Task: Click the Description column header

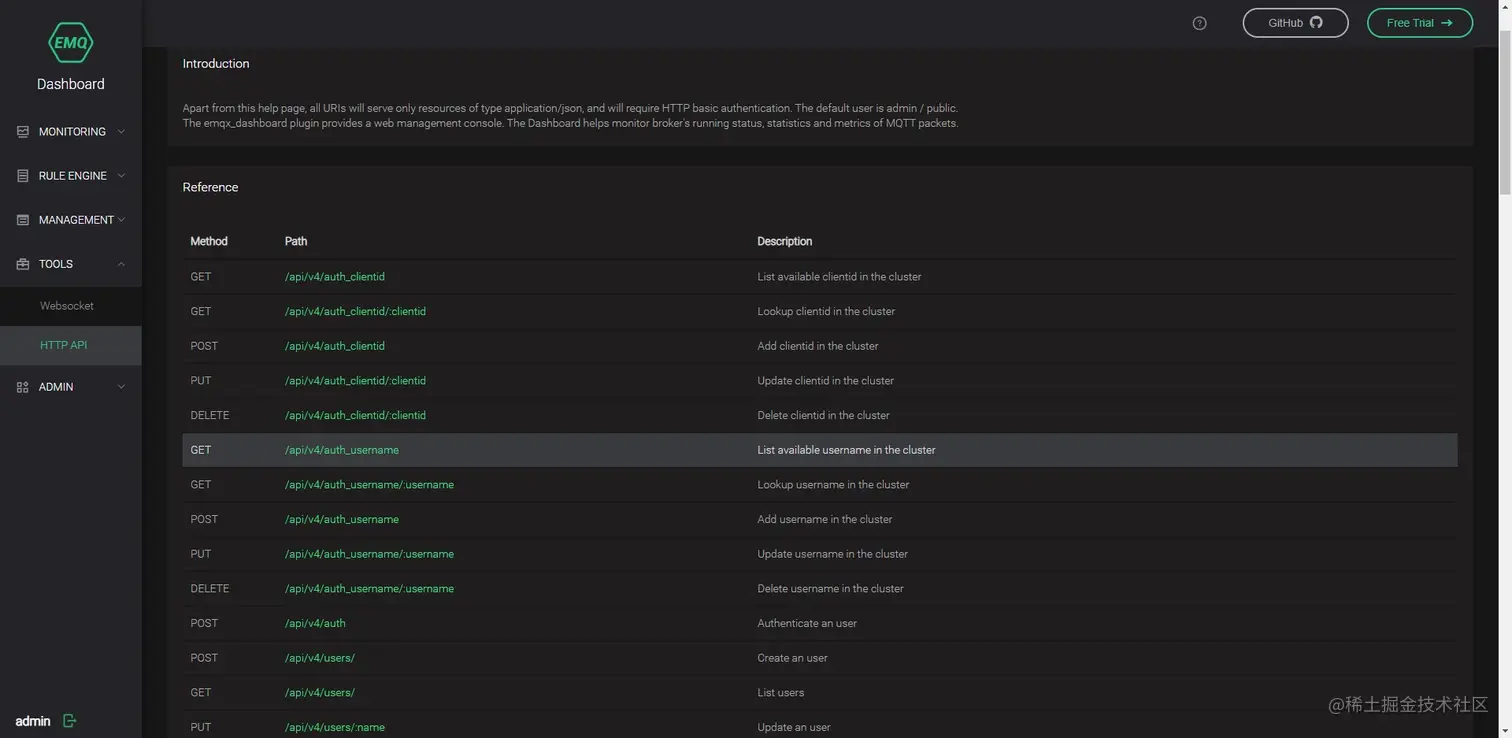Action: (x=785, y=242)
